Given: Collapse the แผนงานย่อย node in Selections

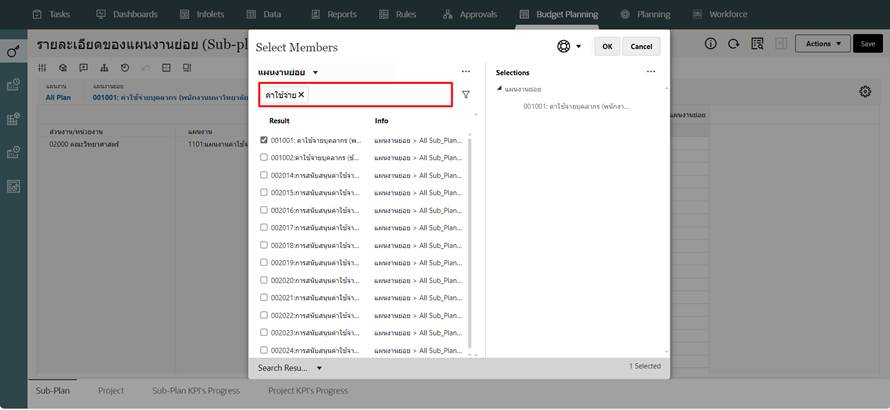Looking at the screenshot, I should tap(499, 89).
